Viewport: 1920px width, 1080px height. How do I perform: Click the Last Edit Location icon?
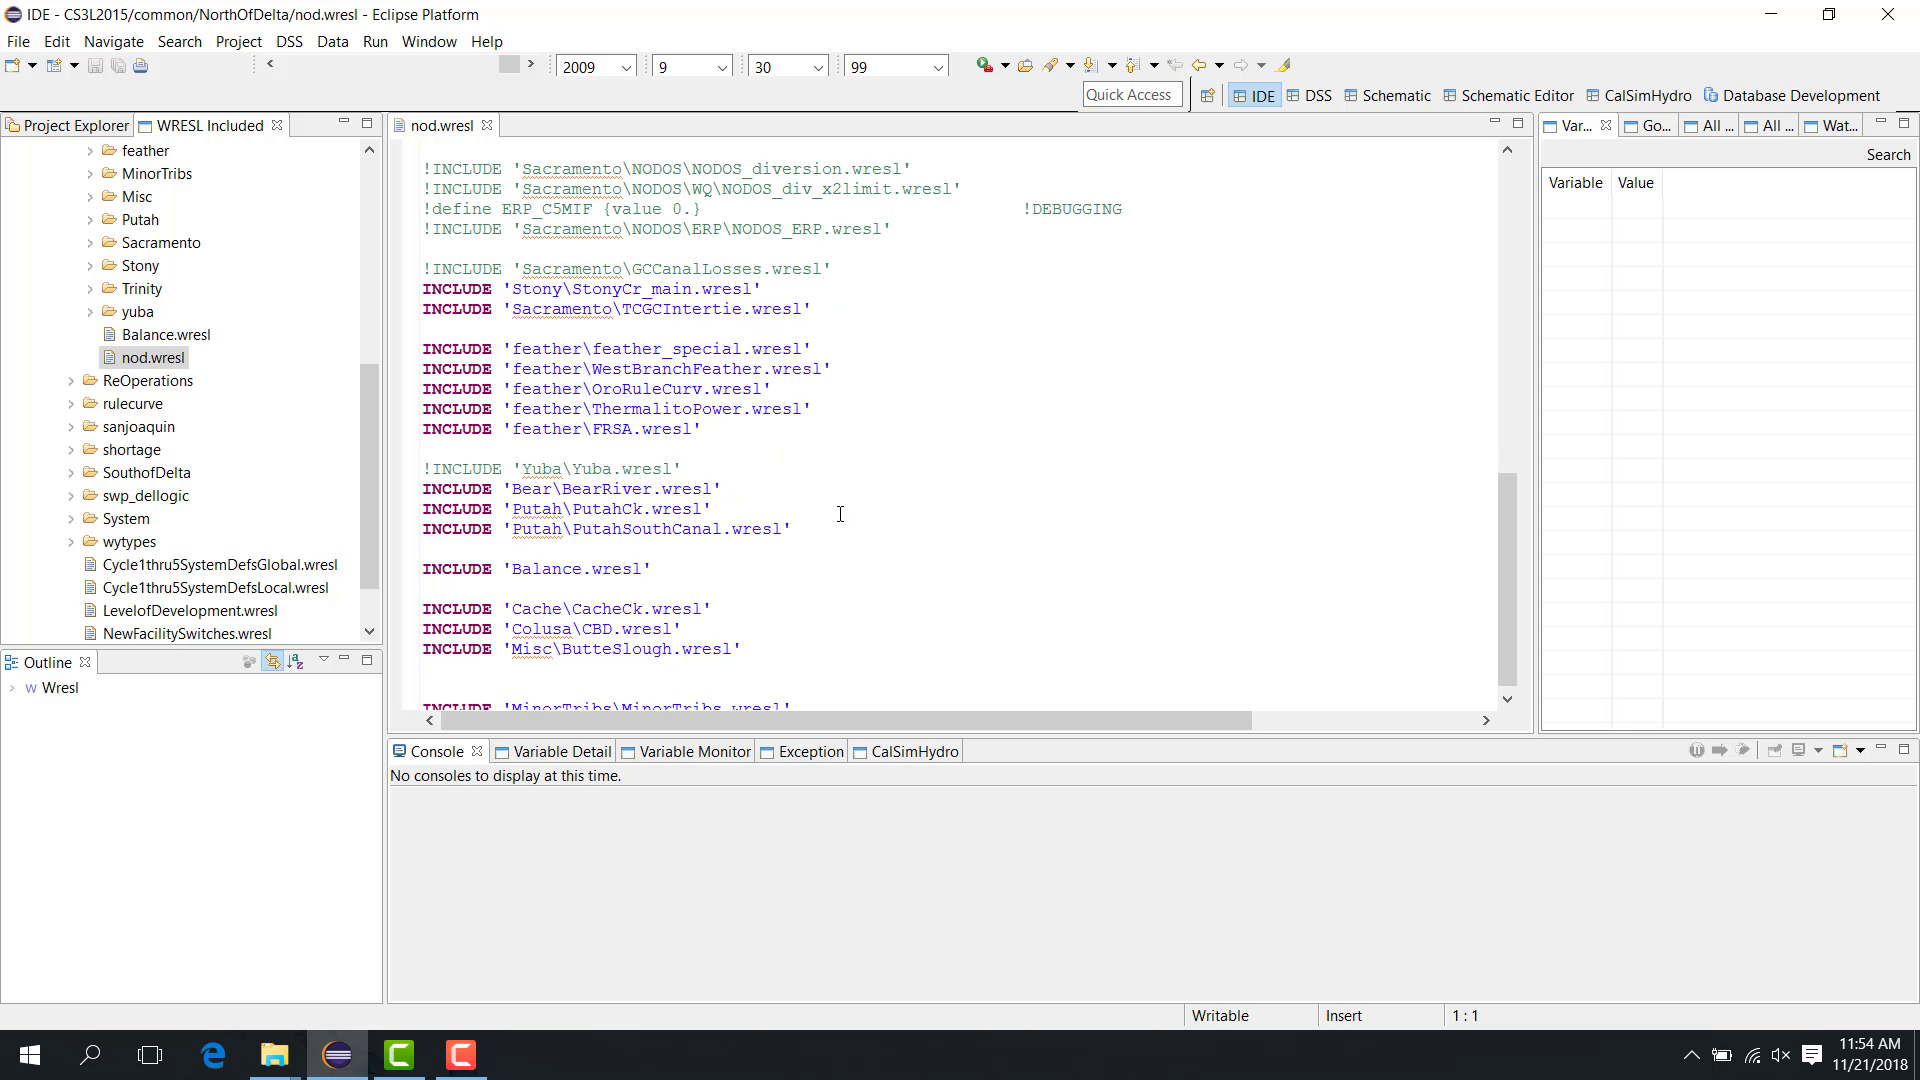[x=1175, y=66]
